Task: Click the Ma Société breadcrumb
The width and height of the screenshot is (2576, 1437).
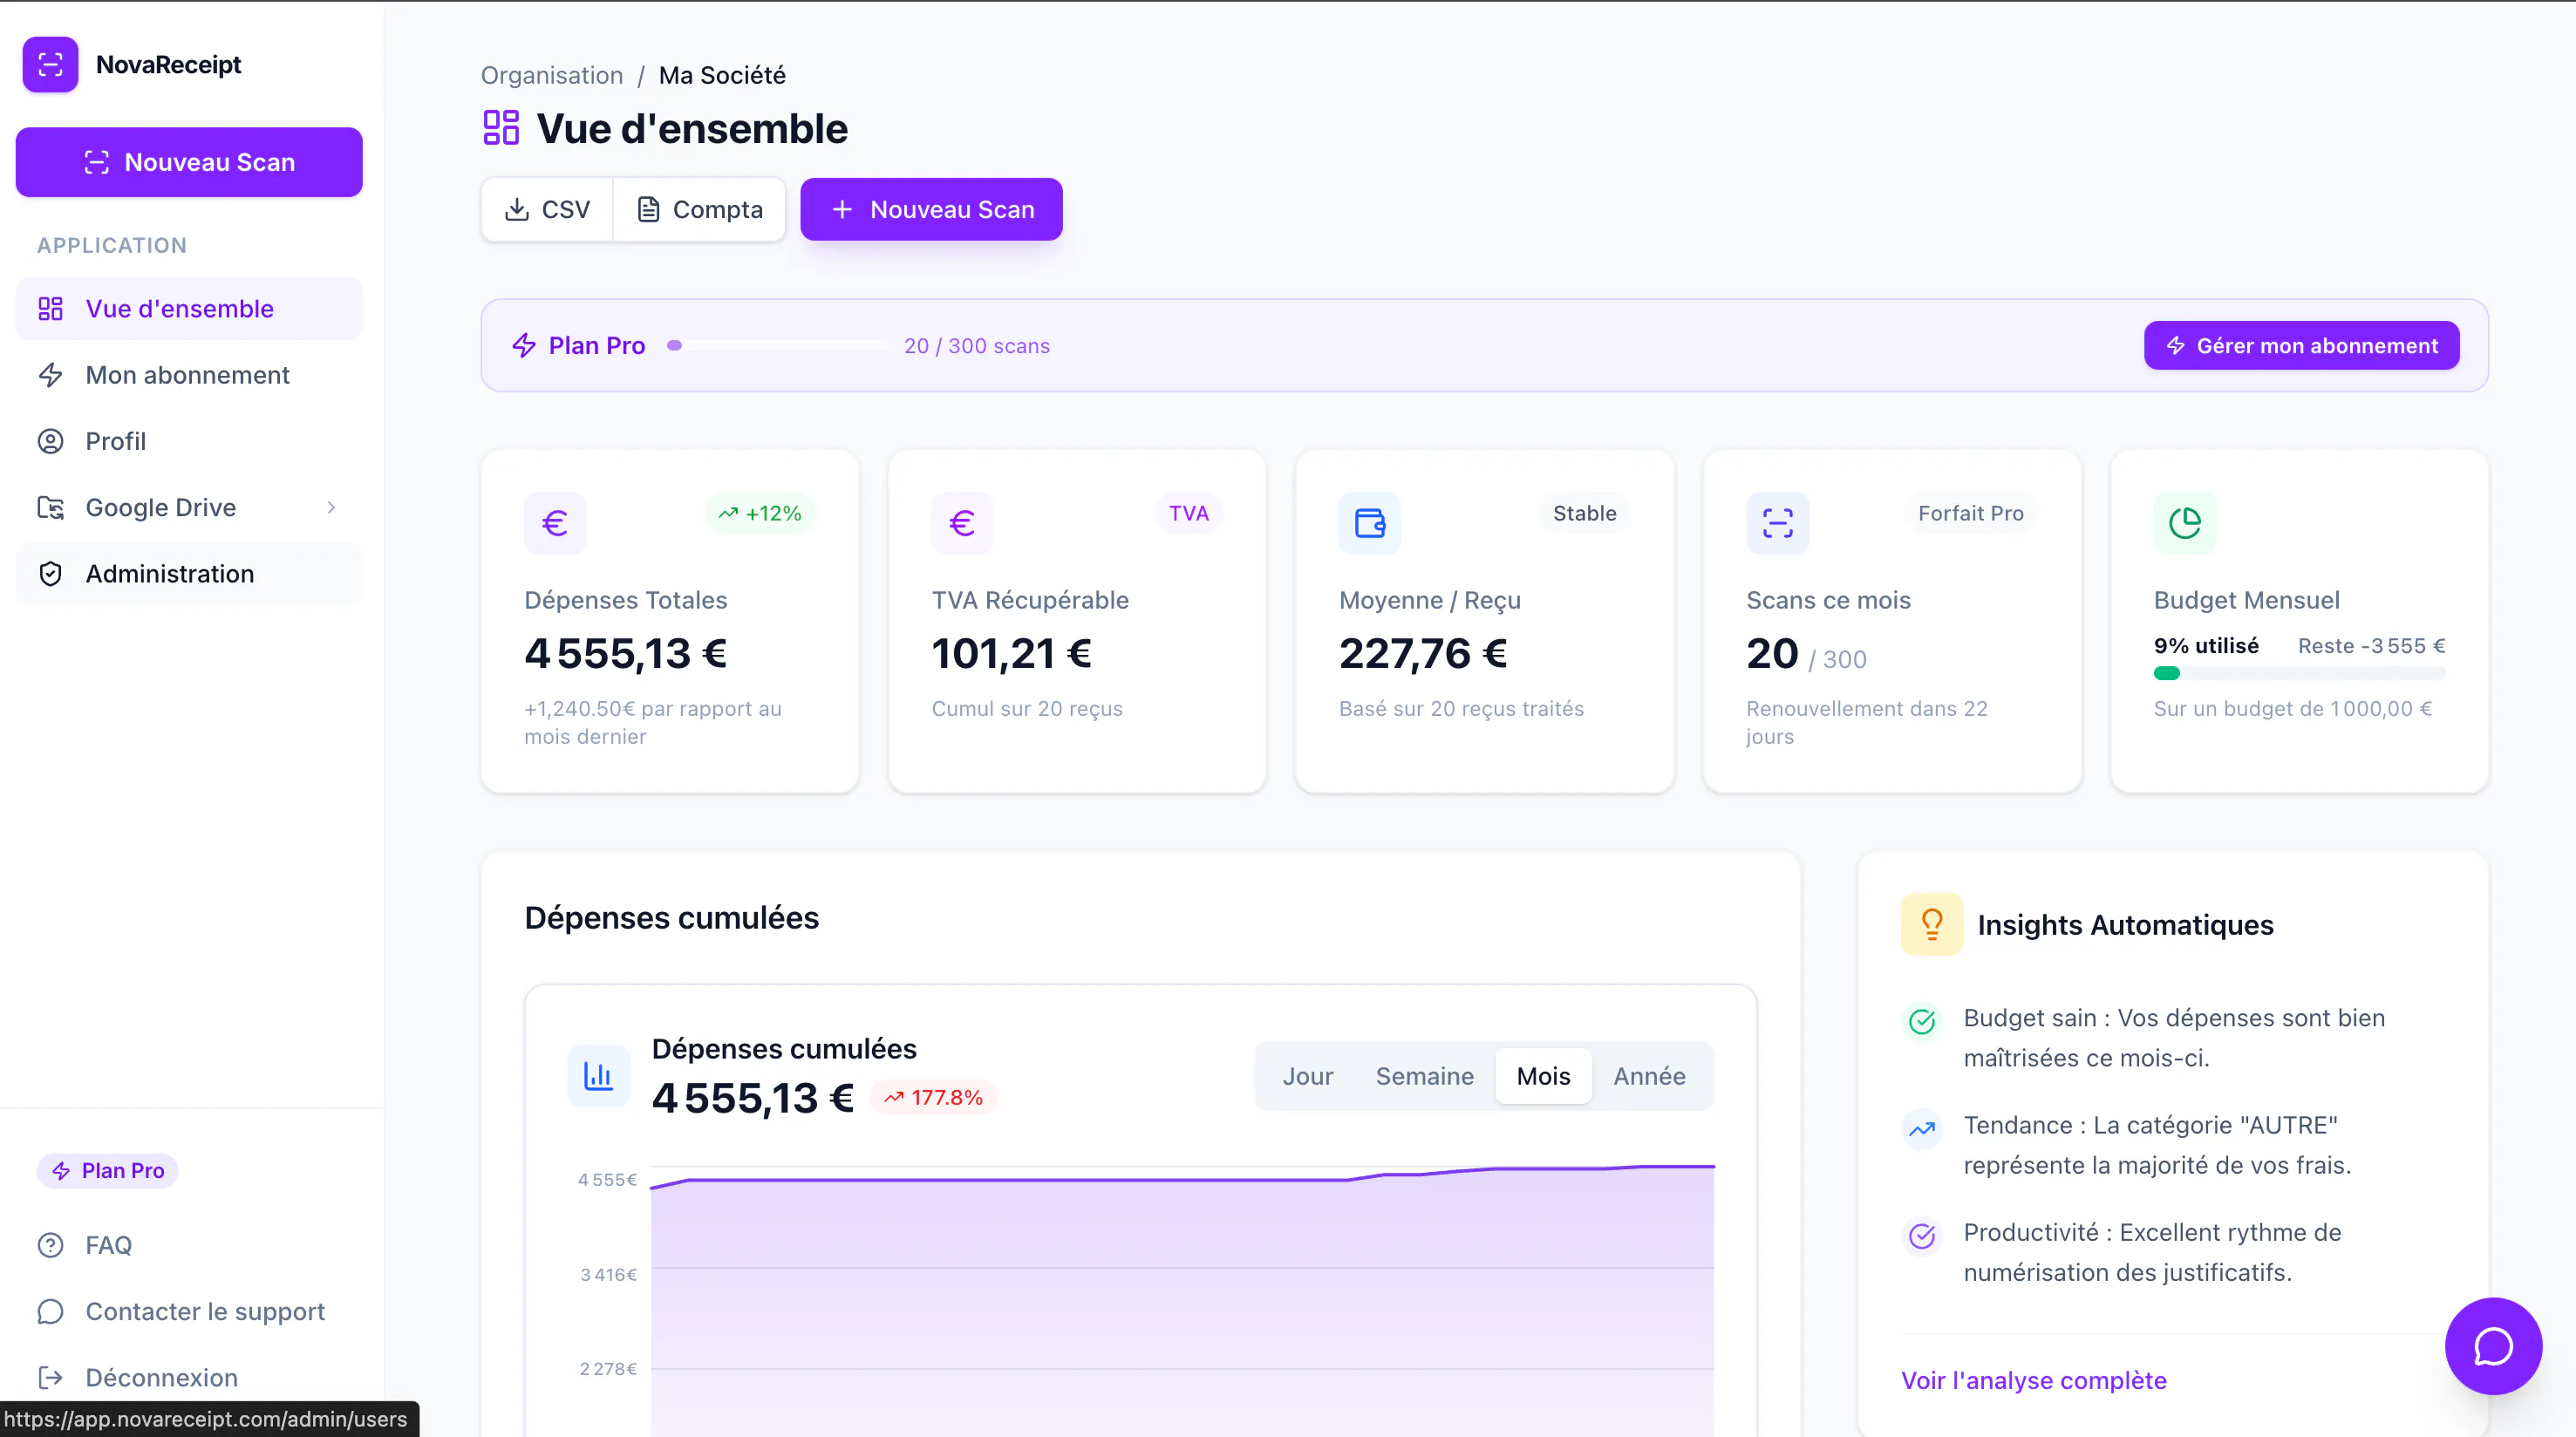Action: coord(722,76)
